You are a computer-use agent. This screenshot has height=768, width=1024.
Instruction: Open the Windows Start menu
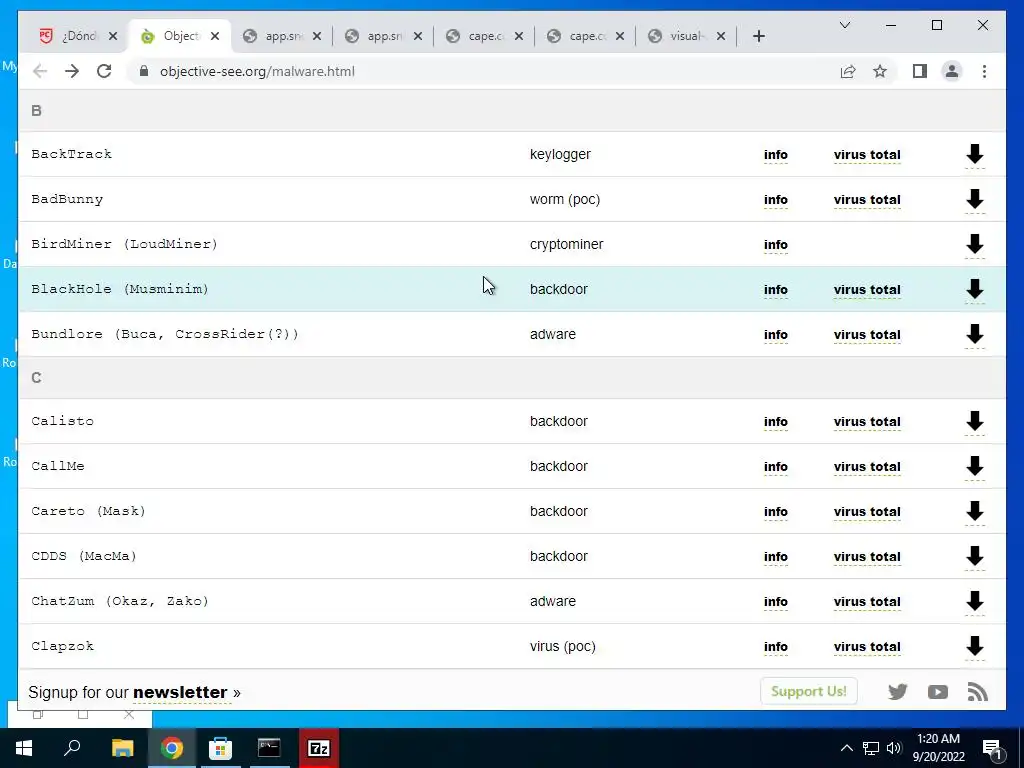click(x=24, y=748)
